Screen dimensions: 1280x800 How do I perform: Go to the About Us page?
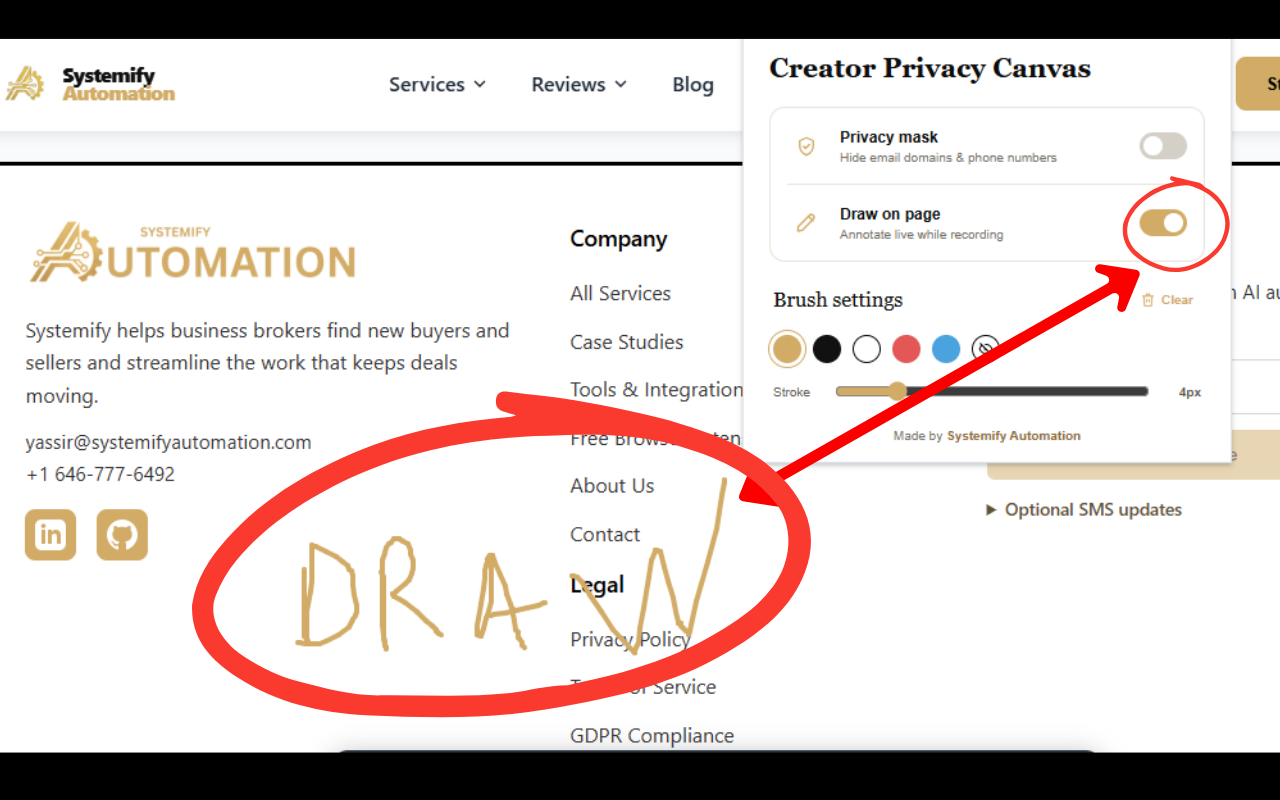tap(612, 486)
